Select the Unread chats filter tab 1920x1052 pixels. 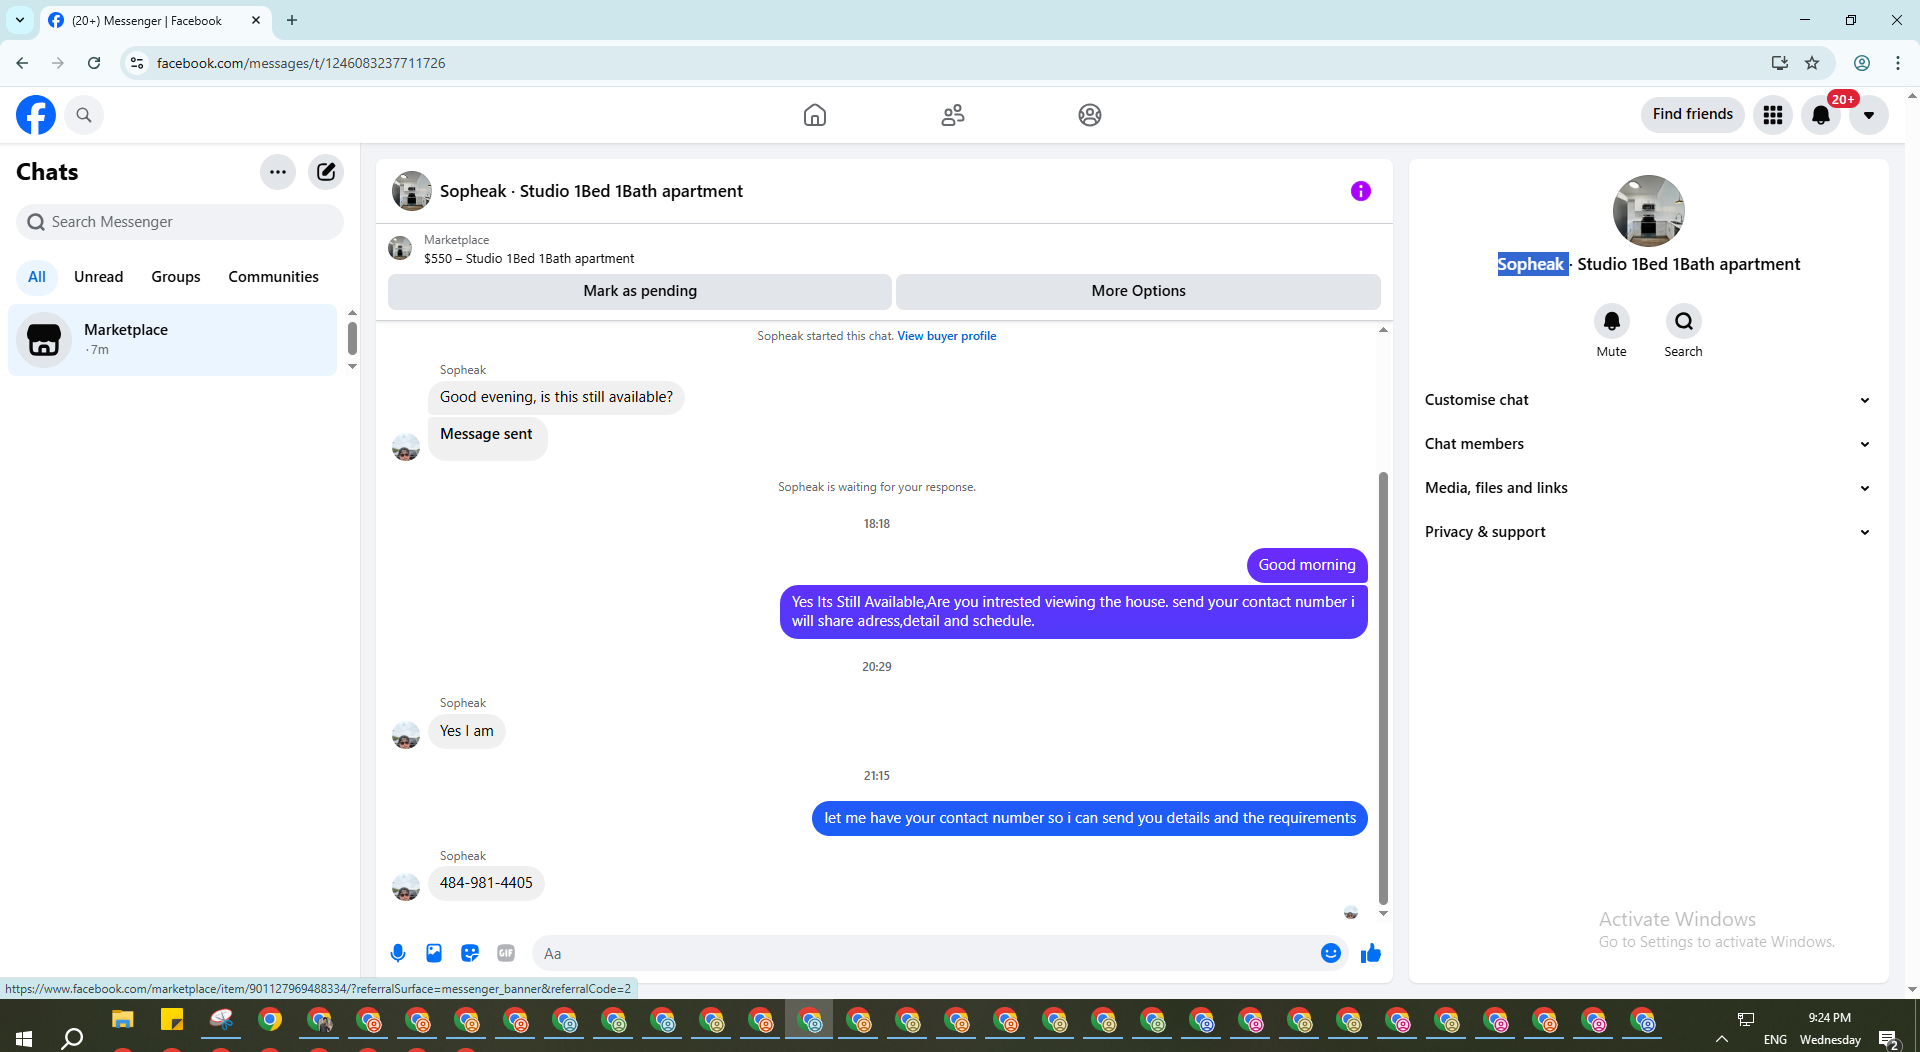click(98, 277)
